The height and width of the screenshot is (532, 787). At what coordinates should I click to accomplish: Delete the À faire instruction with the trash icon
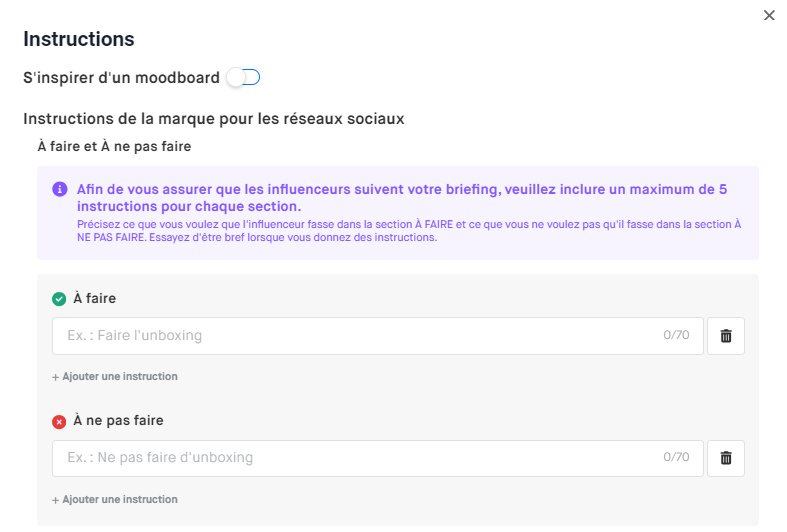point(726,336)
